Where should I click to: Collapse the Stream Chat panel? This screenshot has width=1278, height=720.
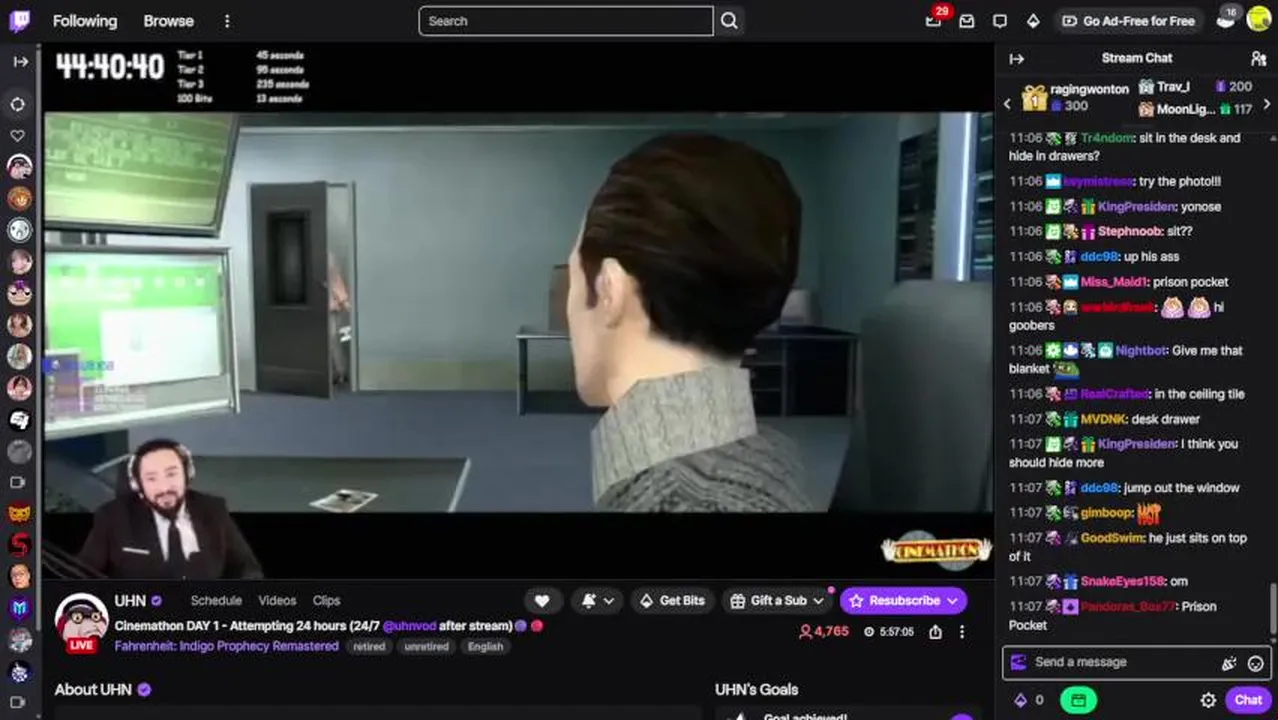pyautogui.click(x=1017, y=59)
